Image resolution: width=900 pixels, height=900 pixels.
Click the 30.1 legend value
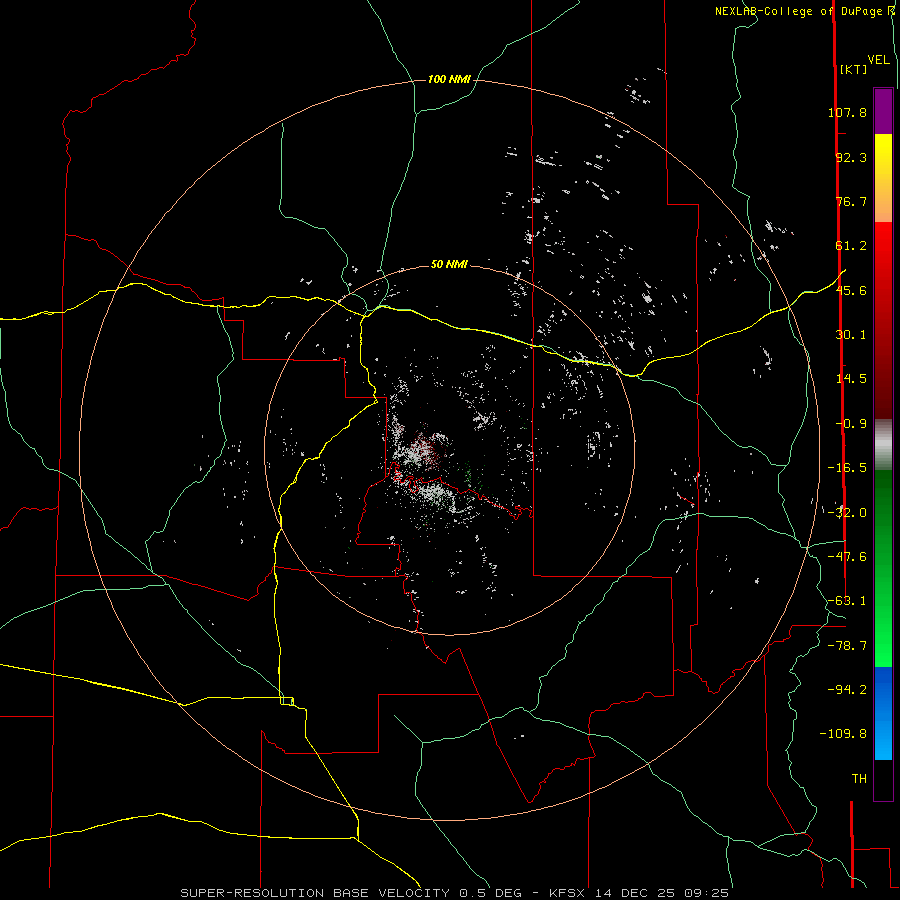851,335
